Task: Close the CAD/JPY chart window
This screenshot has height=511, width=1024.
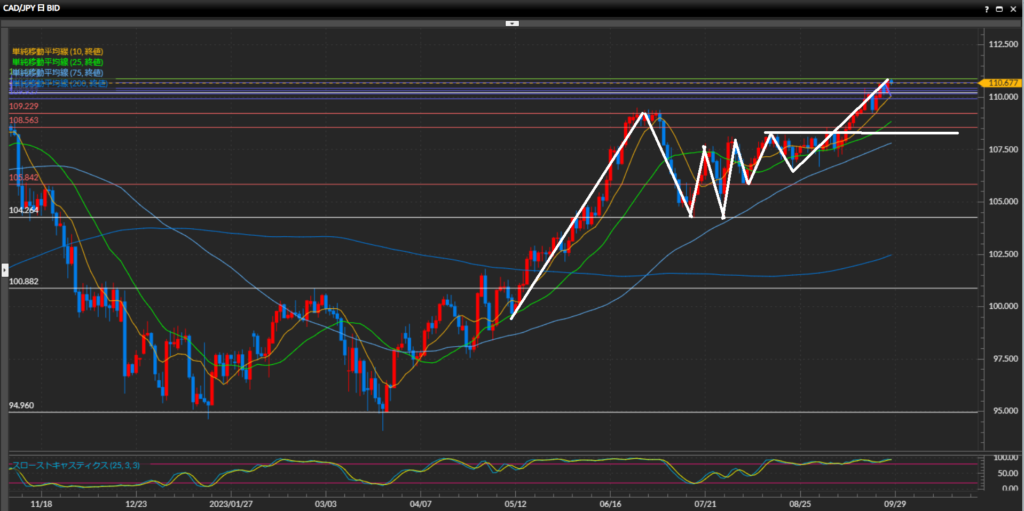Action: [x=1013, y=7]
